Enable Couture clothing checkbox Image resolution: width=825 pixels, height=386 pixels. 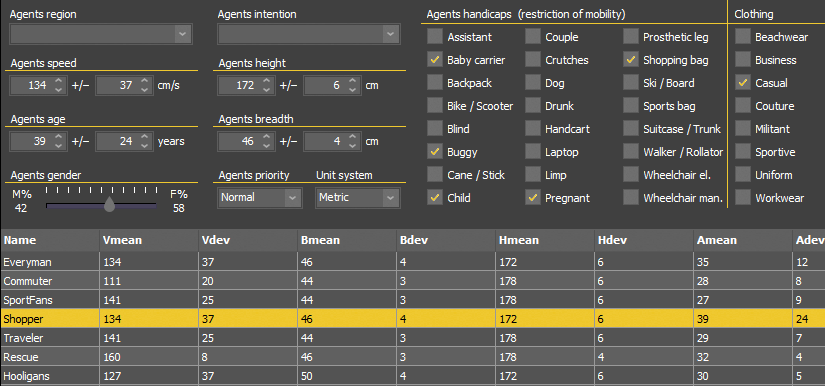pos(743,106)
